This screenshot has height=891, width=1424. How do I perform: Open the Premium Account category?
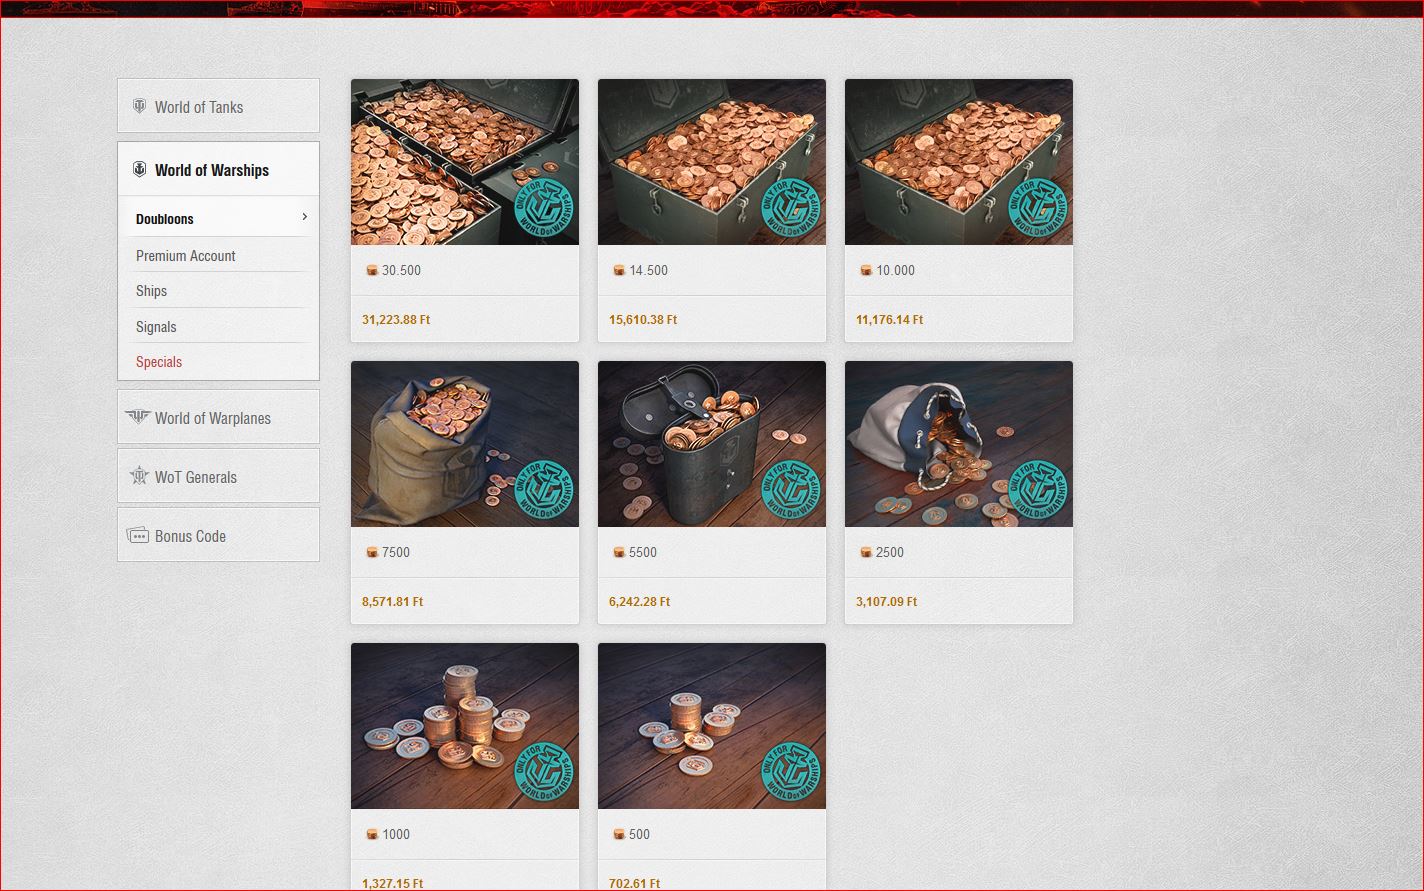click(185, 256)
